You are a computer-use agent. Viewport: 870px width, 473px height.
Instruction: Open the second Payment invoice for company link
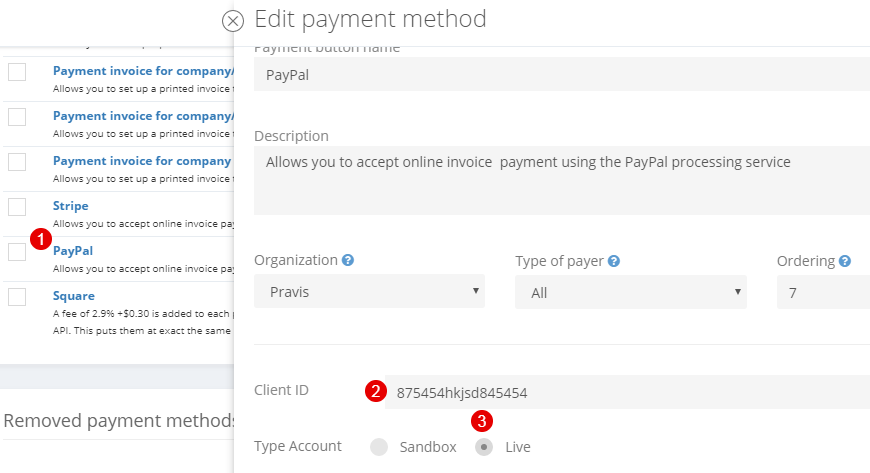click(143, 116)
